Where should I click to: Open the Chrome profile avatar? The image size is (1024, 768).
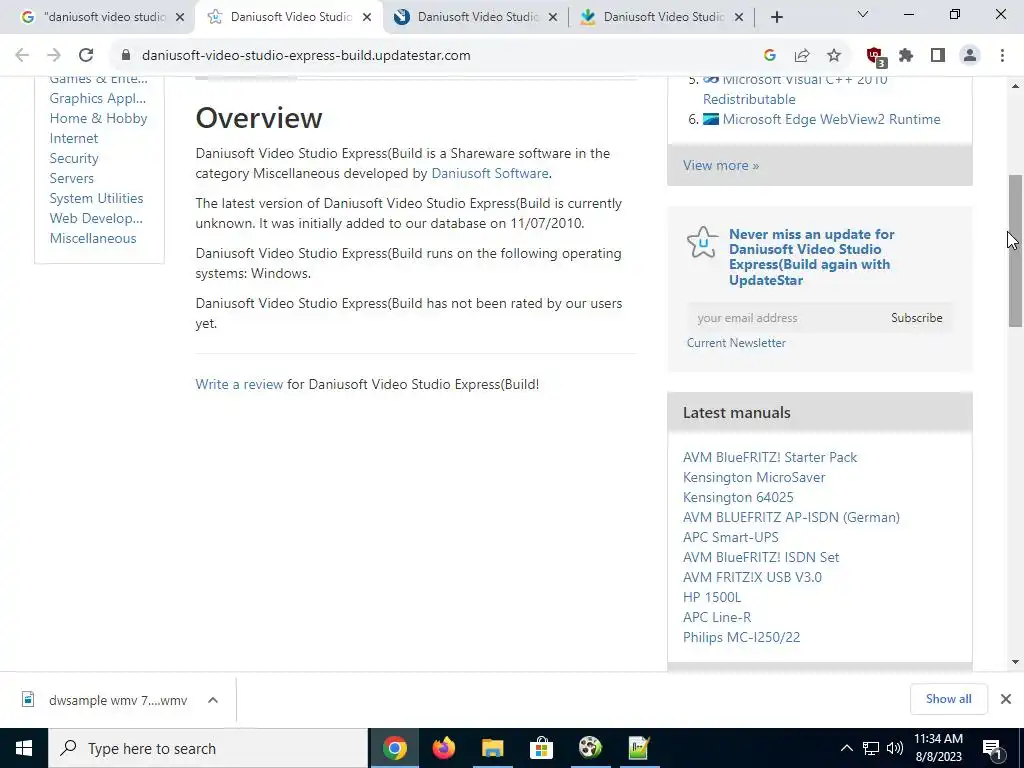970,56
